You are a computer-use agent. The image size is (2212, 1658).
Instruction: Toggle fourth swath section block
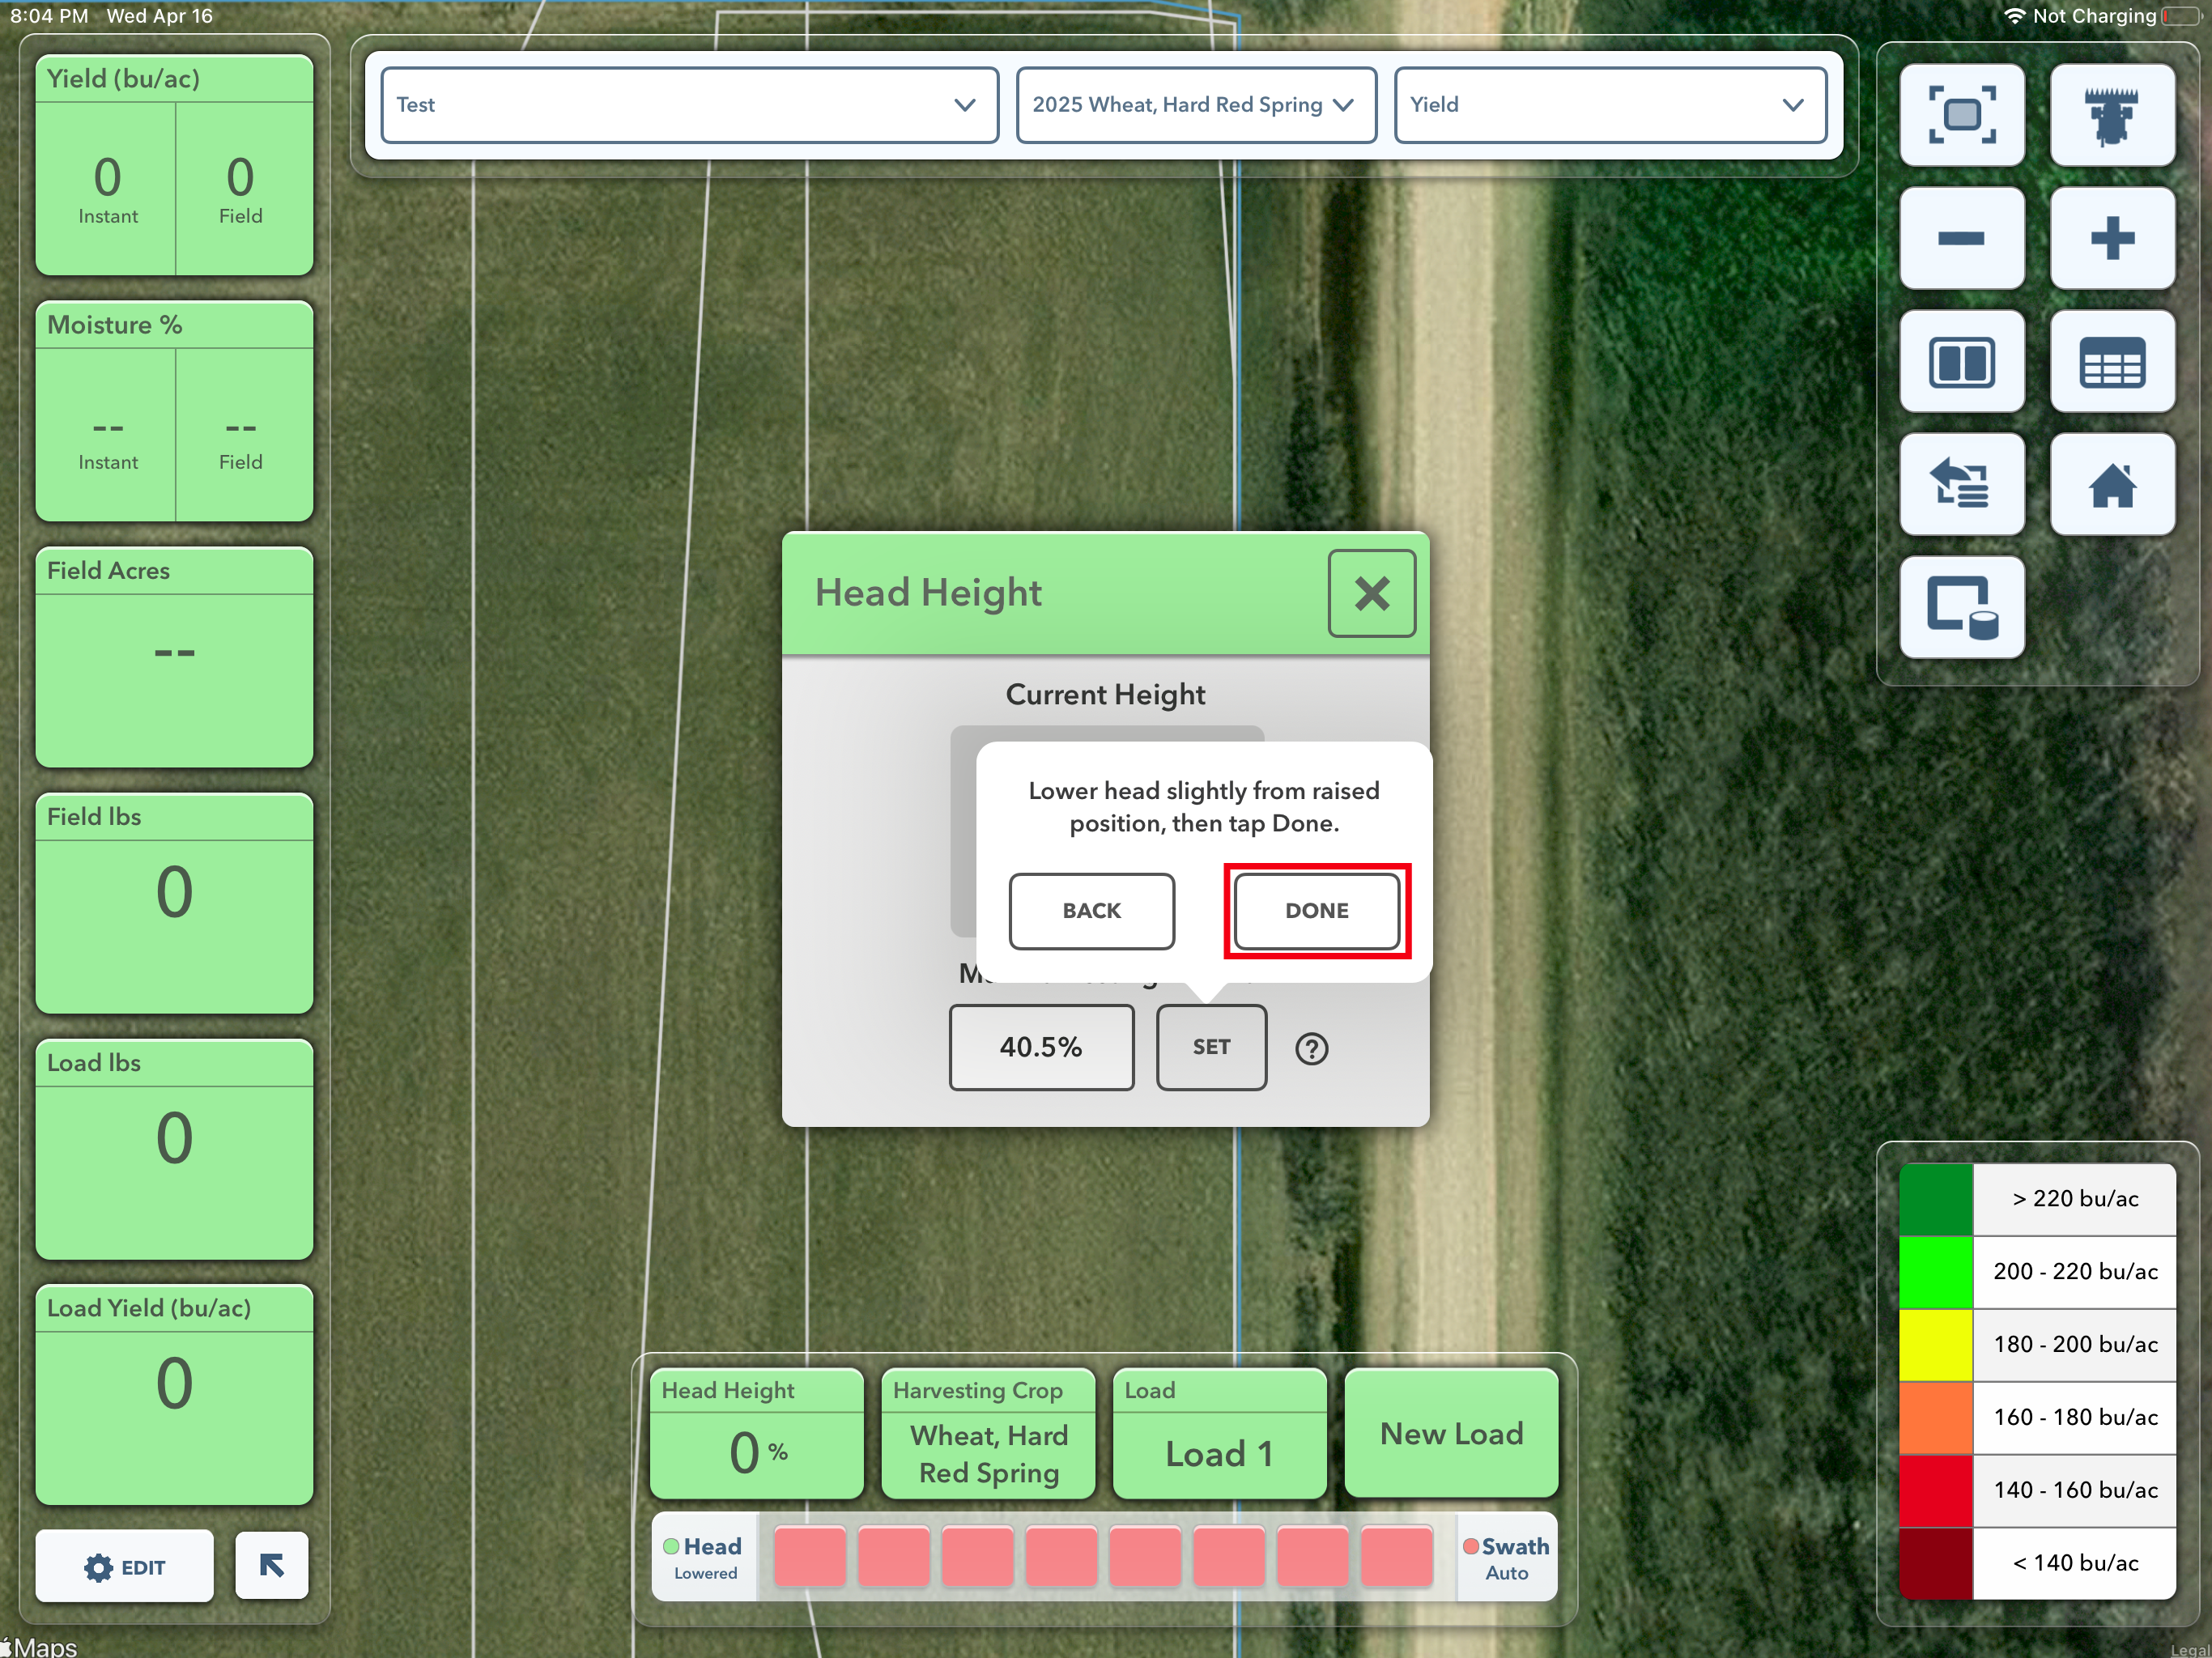pyautogui.click(x=1061, y=1557)
